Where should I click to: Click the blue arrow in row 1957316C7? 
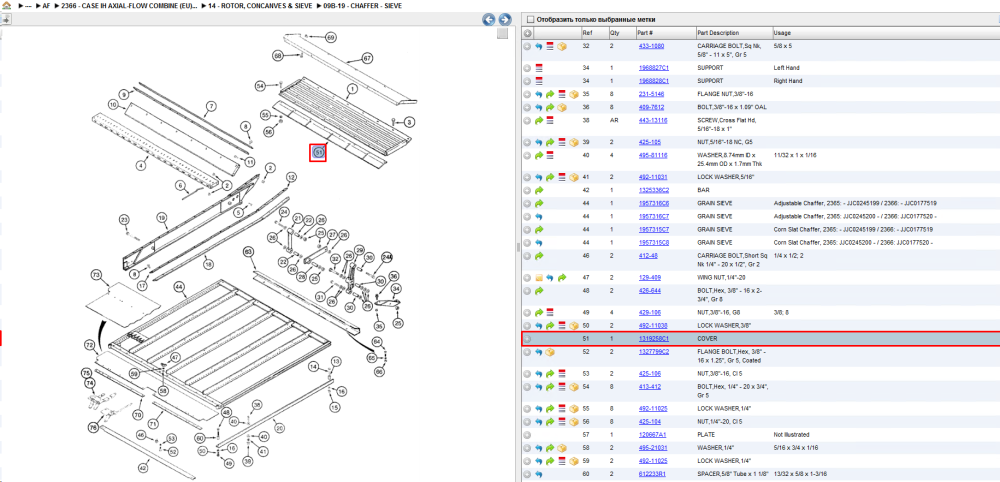[x=539, y=217]
